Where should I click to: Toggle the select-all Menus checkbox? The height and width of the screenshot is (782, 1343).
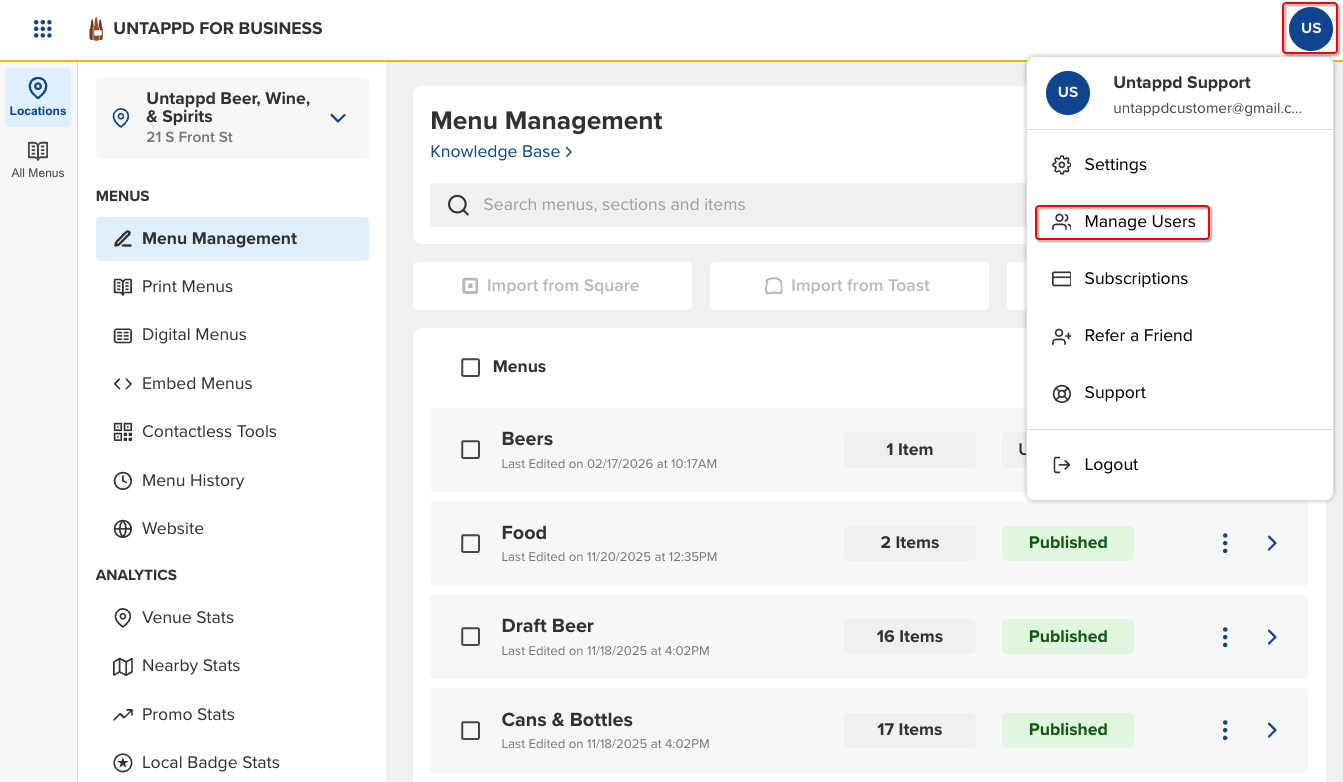(x=471, y=367)
